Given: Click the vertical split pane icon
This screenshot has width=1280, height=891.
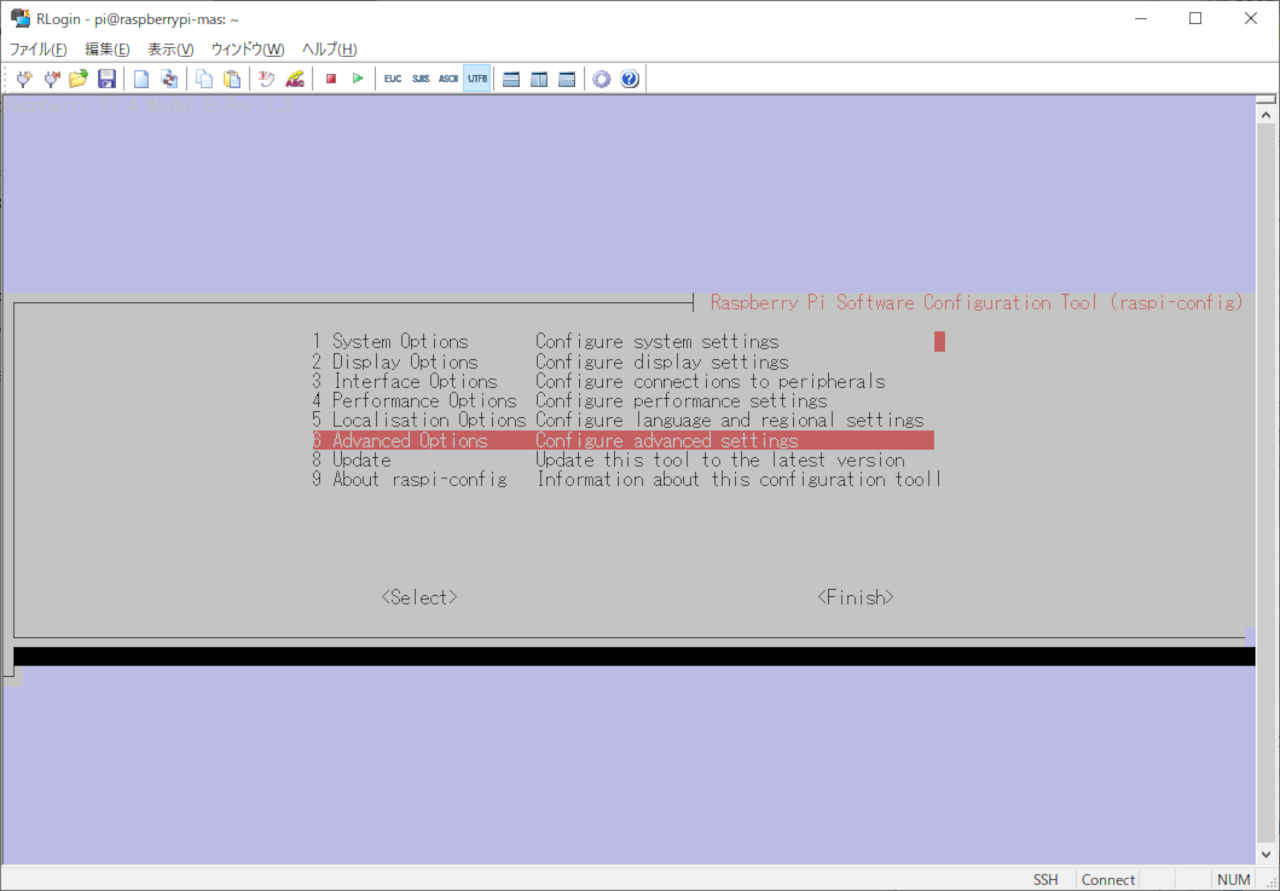Looking at the screenshot, I should [539, 79].
